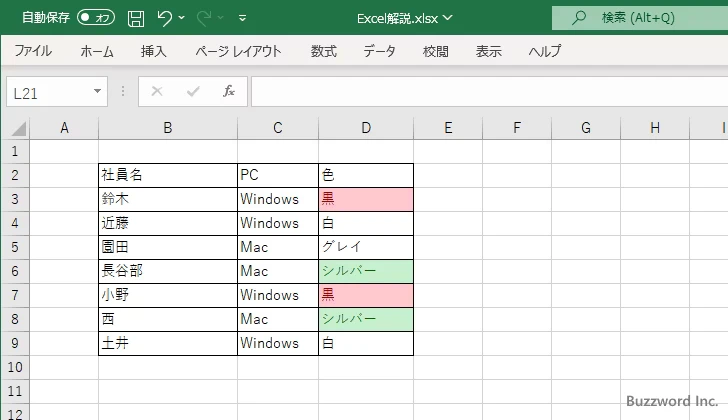Open the 挿入 tab
728x420 pixels.
point(154,51)
